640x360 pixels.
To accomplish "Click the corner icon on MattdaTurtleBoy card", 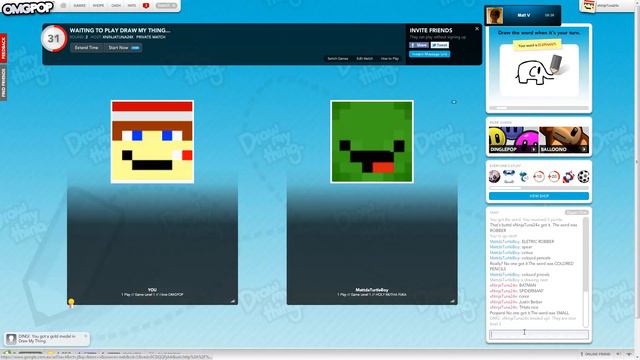I will tap(452, 301).
